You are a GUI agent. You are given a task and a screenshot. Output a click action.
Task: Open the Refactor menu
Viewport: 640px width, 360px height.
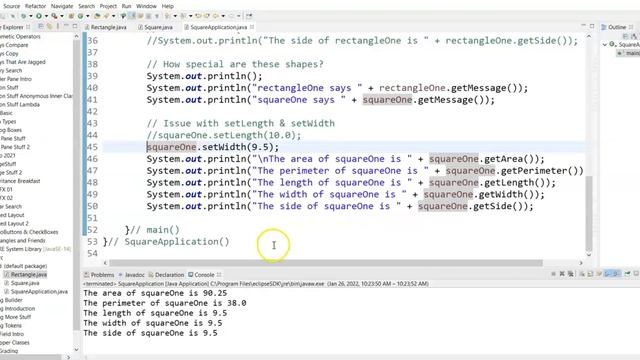tap(36, 6)
